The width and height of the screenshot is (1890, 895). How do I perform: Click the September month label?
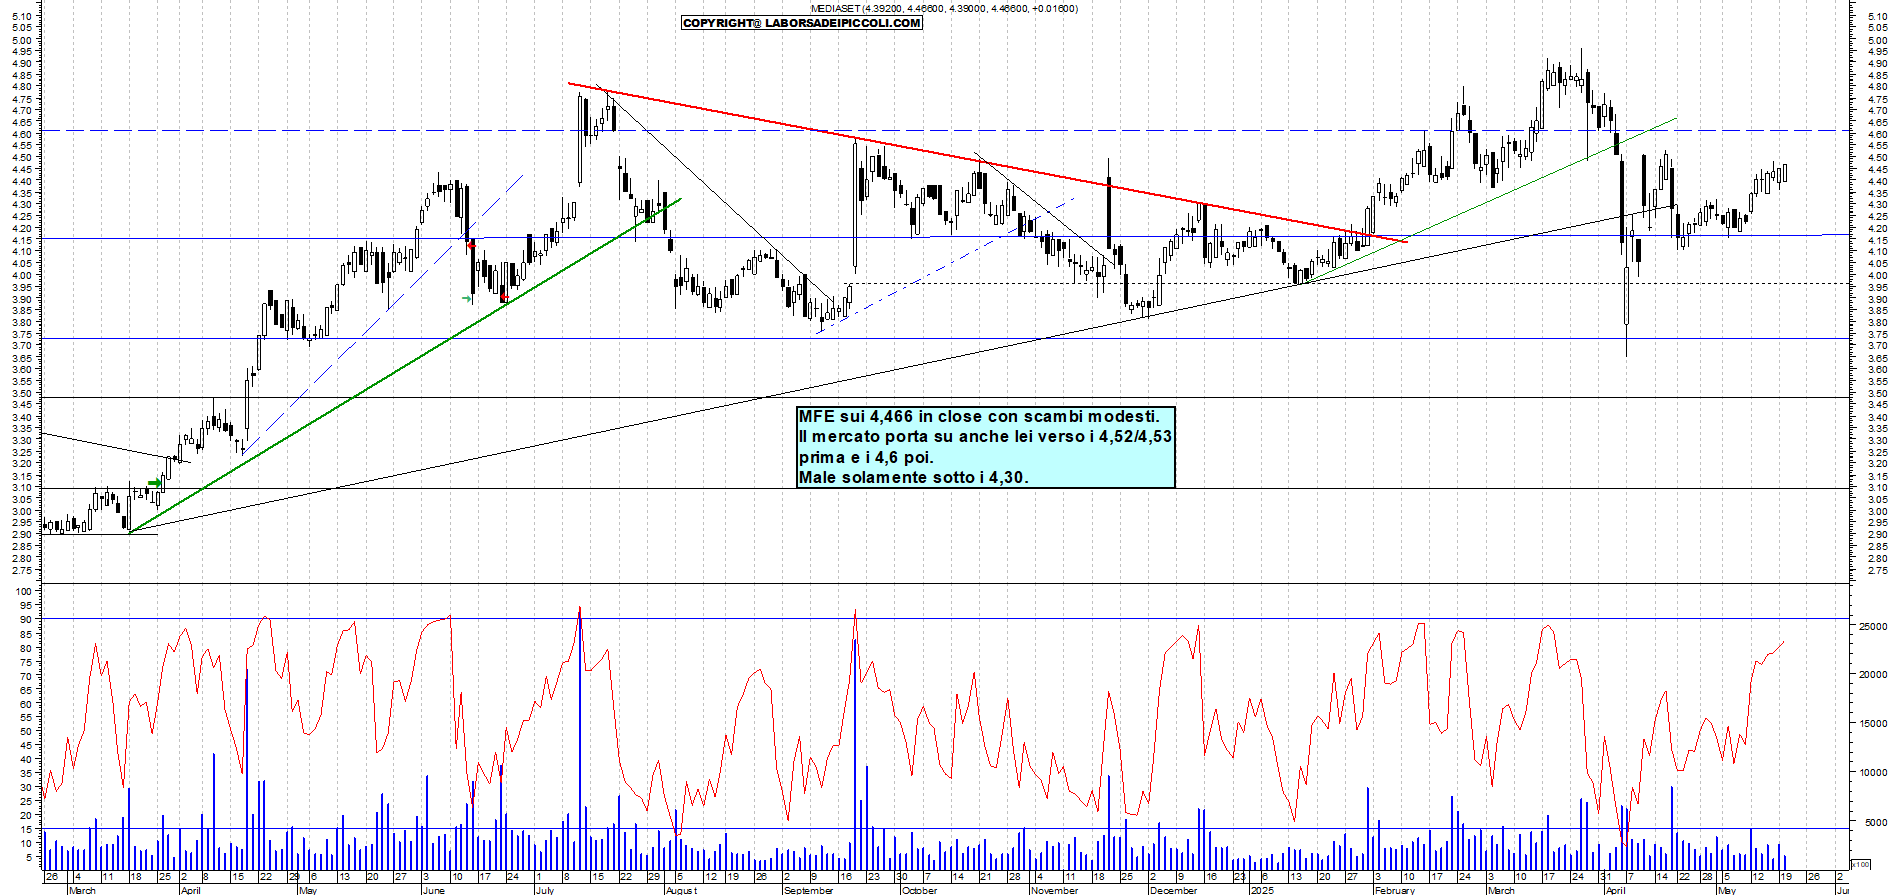tap(809, 890)
